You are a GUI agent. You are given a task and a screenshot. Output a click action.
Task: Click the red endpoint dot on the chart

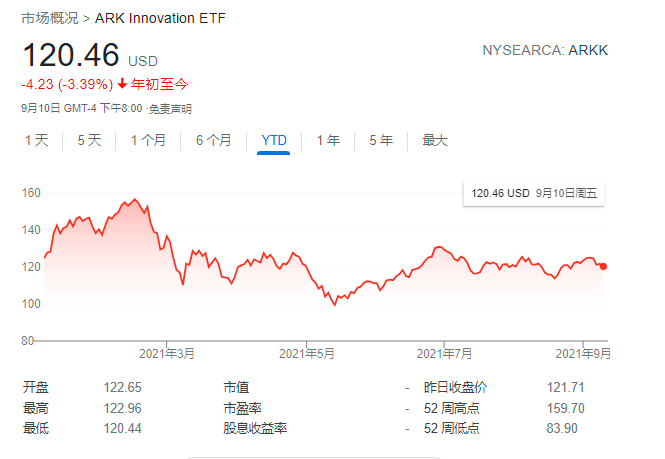[x=603, y=266]
